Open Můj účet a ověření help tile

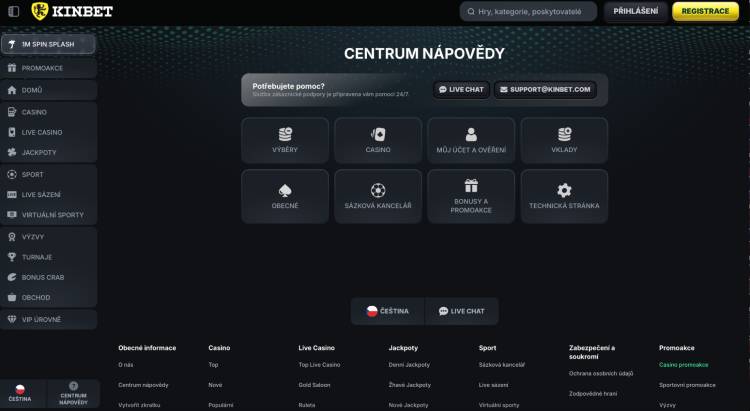[471, 140]
